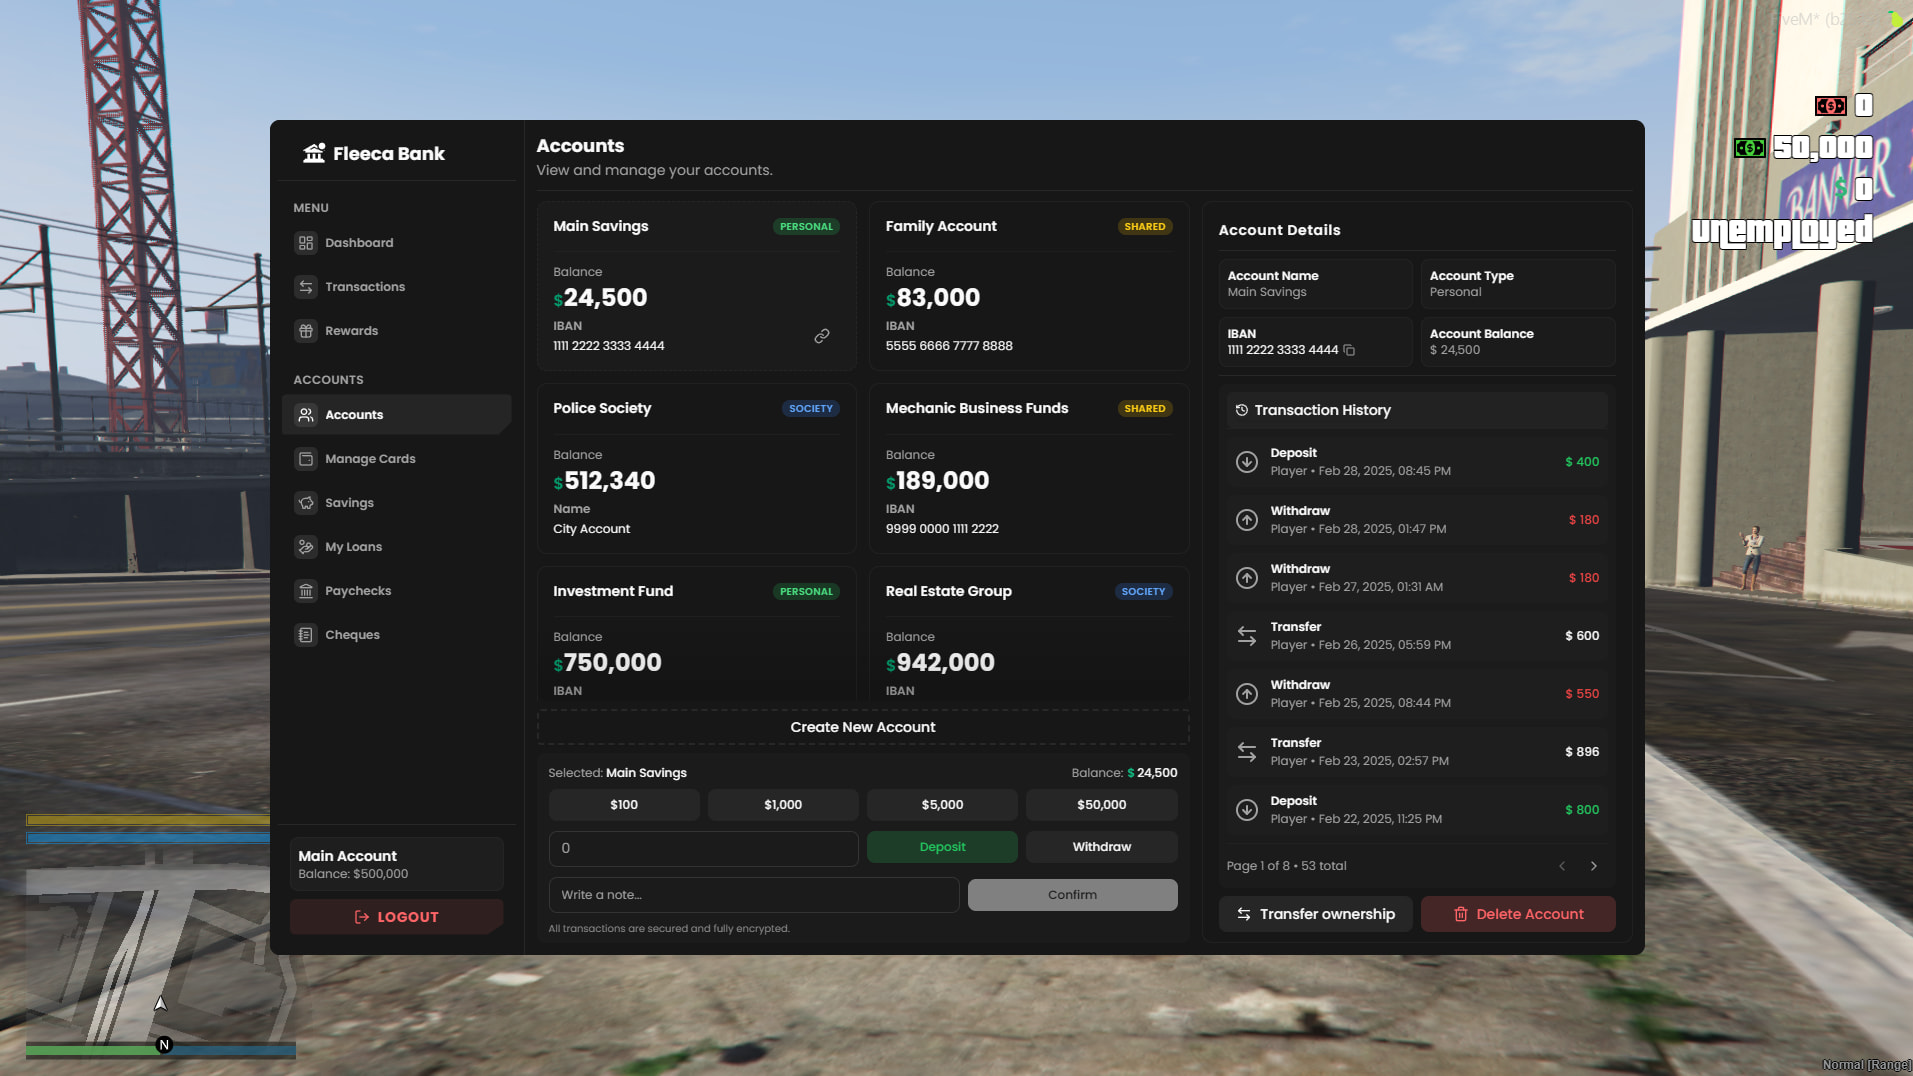Click the deposit icon for Feb 22 transaction
Screen dimensions: 1913x1076
(1247, 810)
